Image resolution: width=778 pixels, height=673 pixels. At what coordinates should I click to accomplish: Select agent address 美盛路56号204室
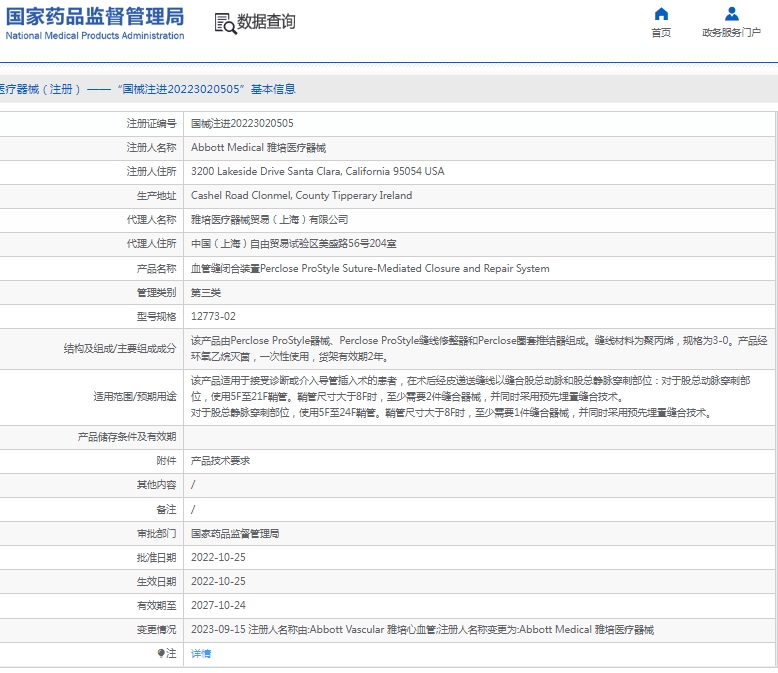click(294, 244)
